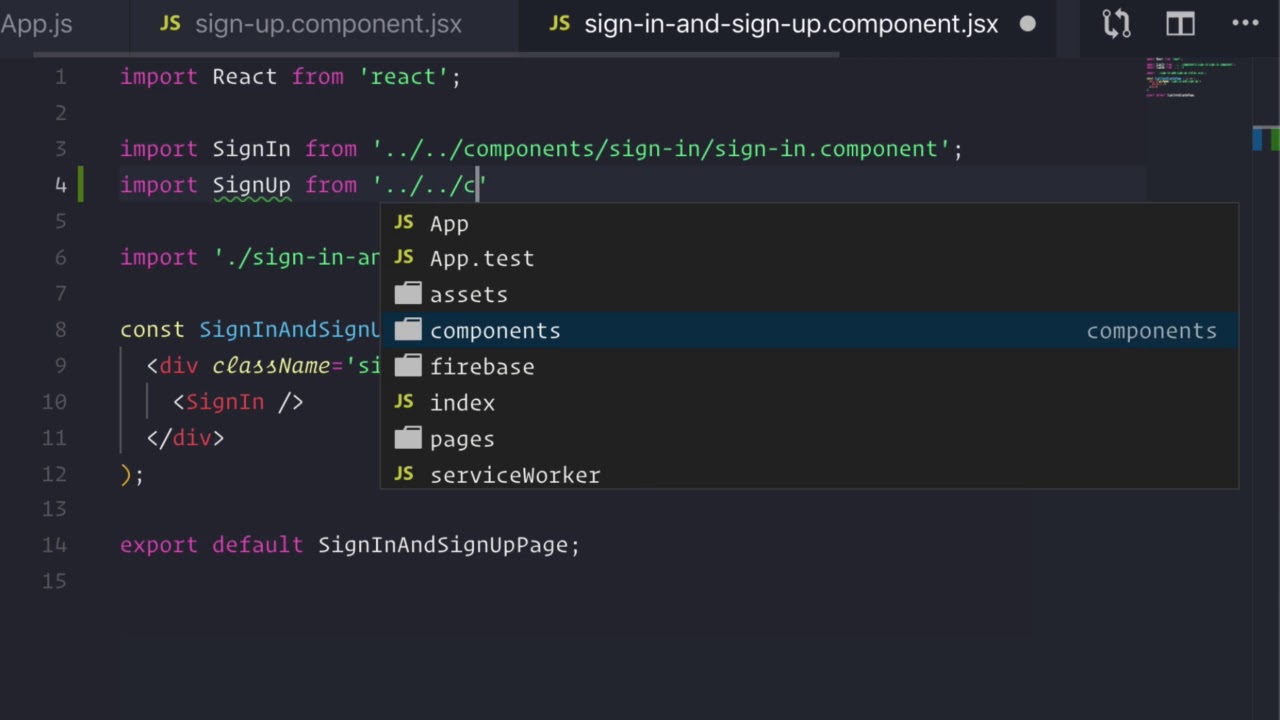Click the const keyword on line 8
1280x720 pixels.
pos(152,330)
